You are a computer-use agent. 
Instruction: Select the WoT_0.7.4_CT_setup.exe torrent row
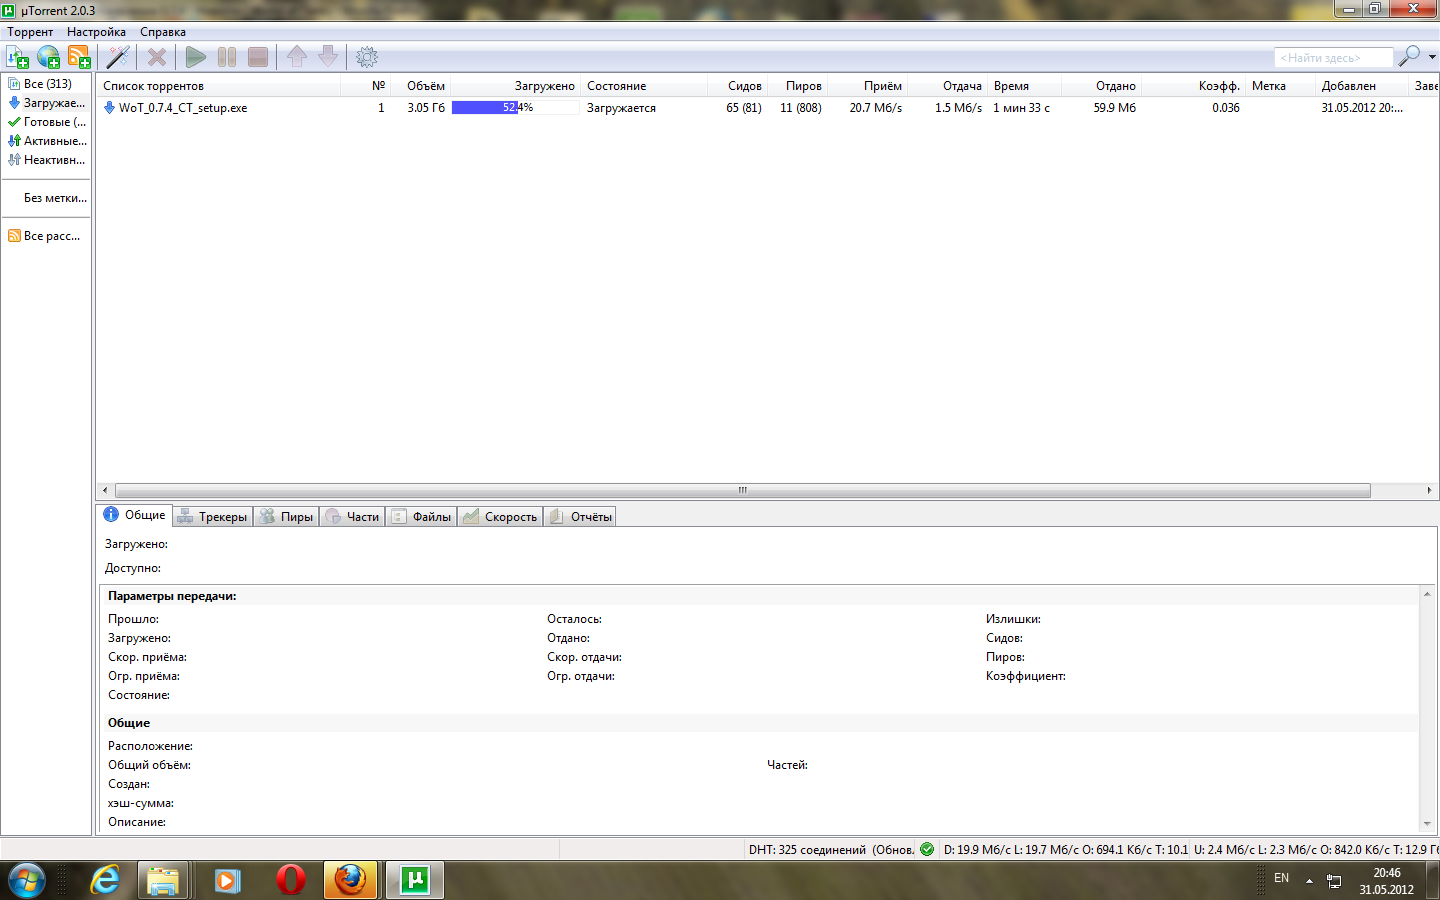[767, 108]
